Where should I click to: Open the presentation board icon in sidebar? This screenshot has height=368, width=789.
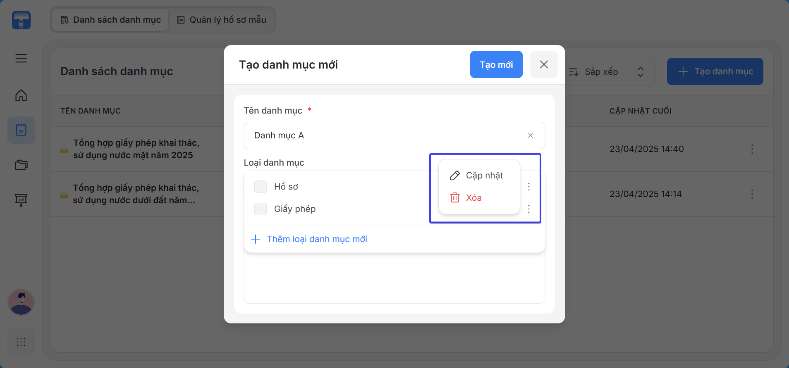(21, 200)
